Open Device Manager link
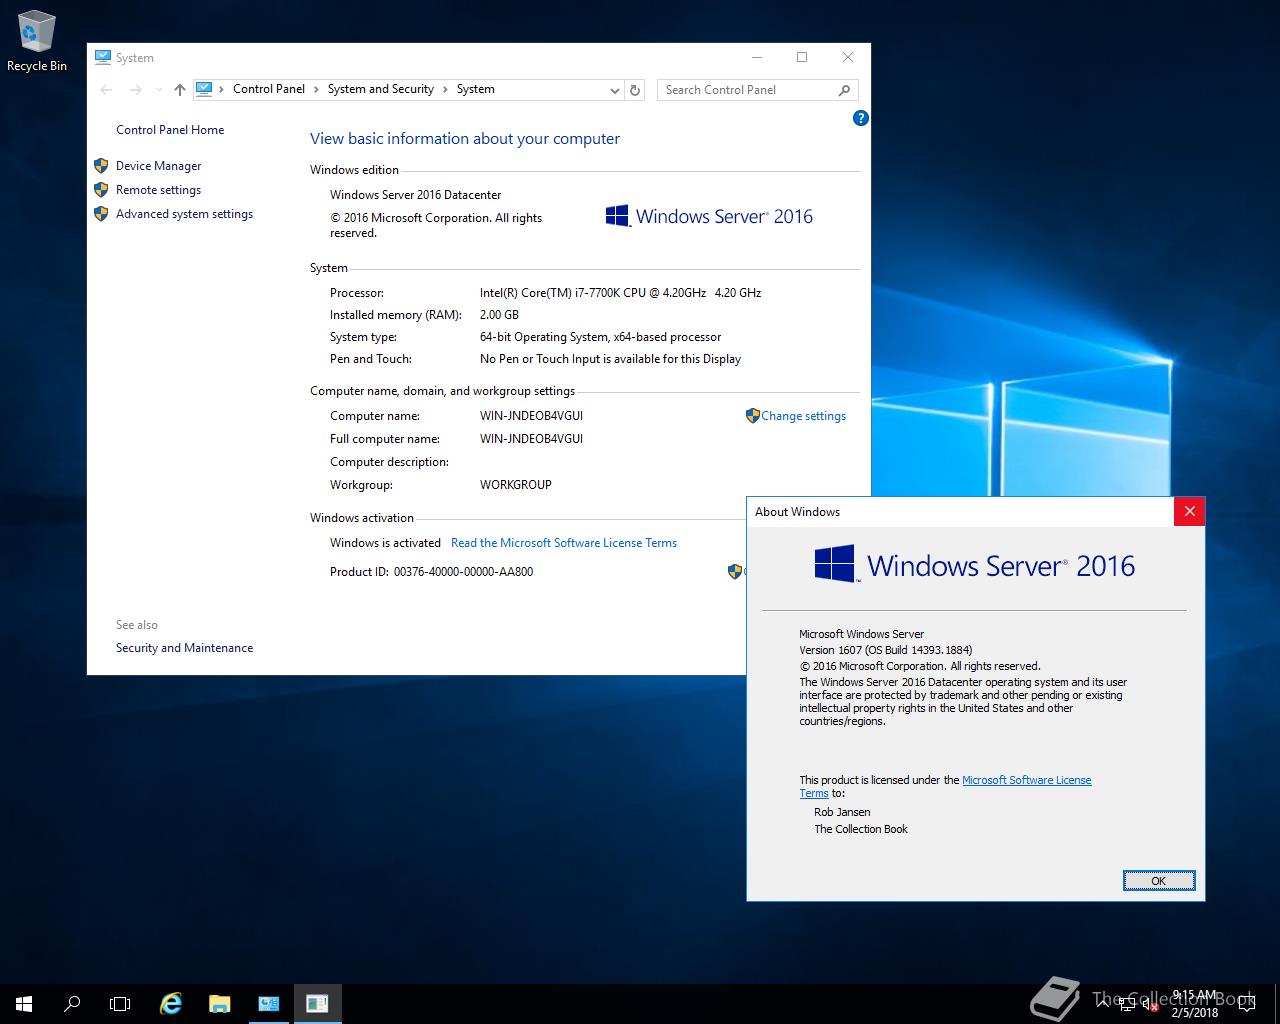The width and height of the screenshot is (1280, 1024). click(158, 166)
